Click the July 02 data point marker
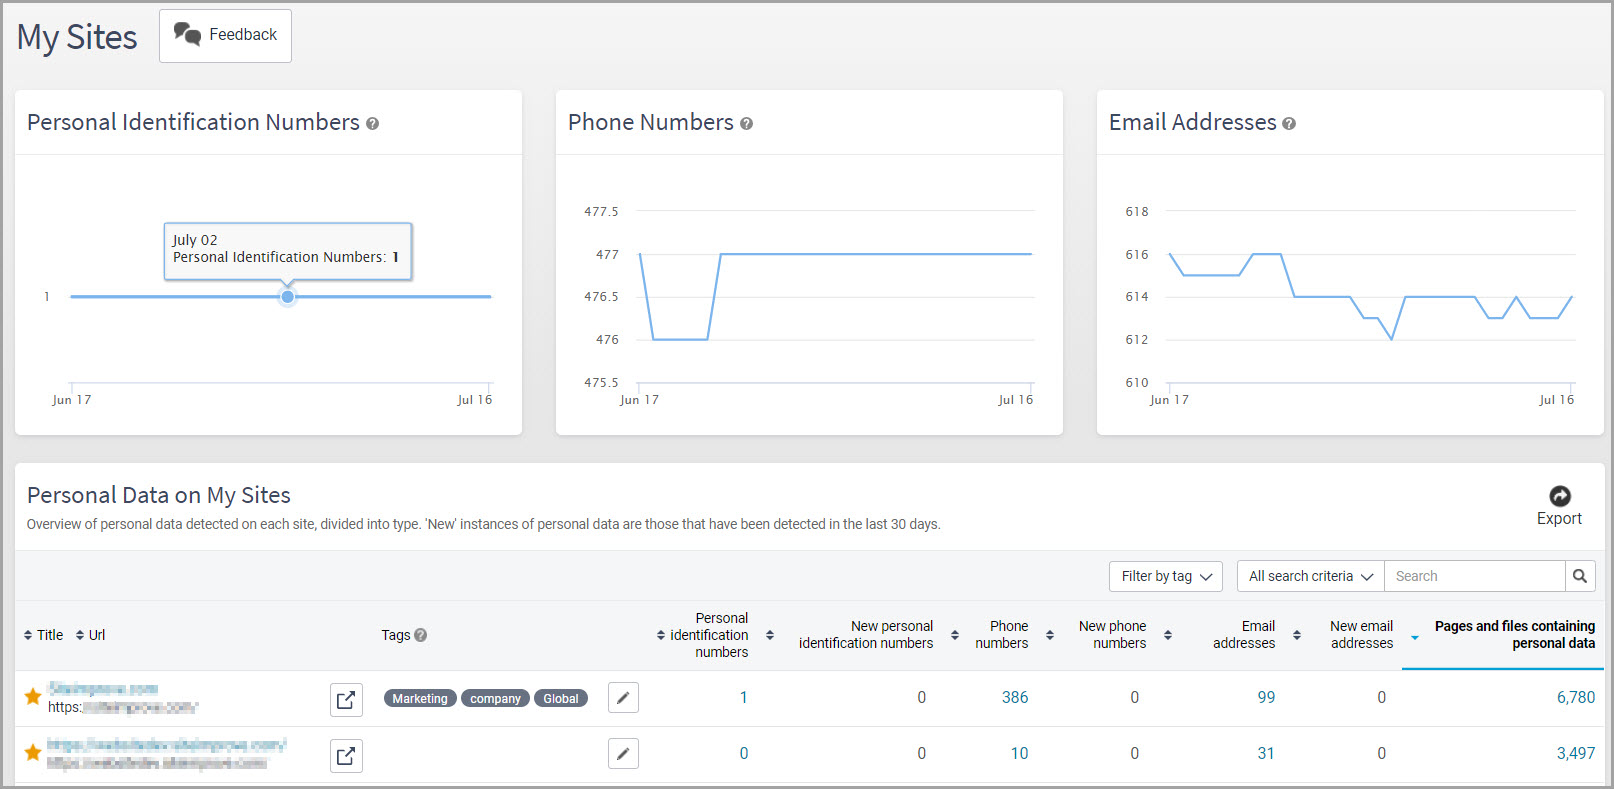Viewport: 1614px width, 789px height. coord(288,296)
